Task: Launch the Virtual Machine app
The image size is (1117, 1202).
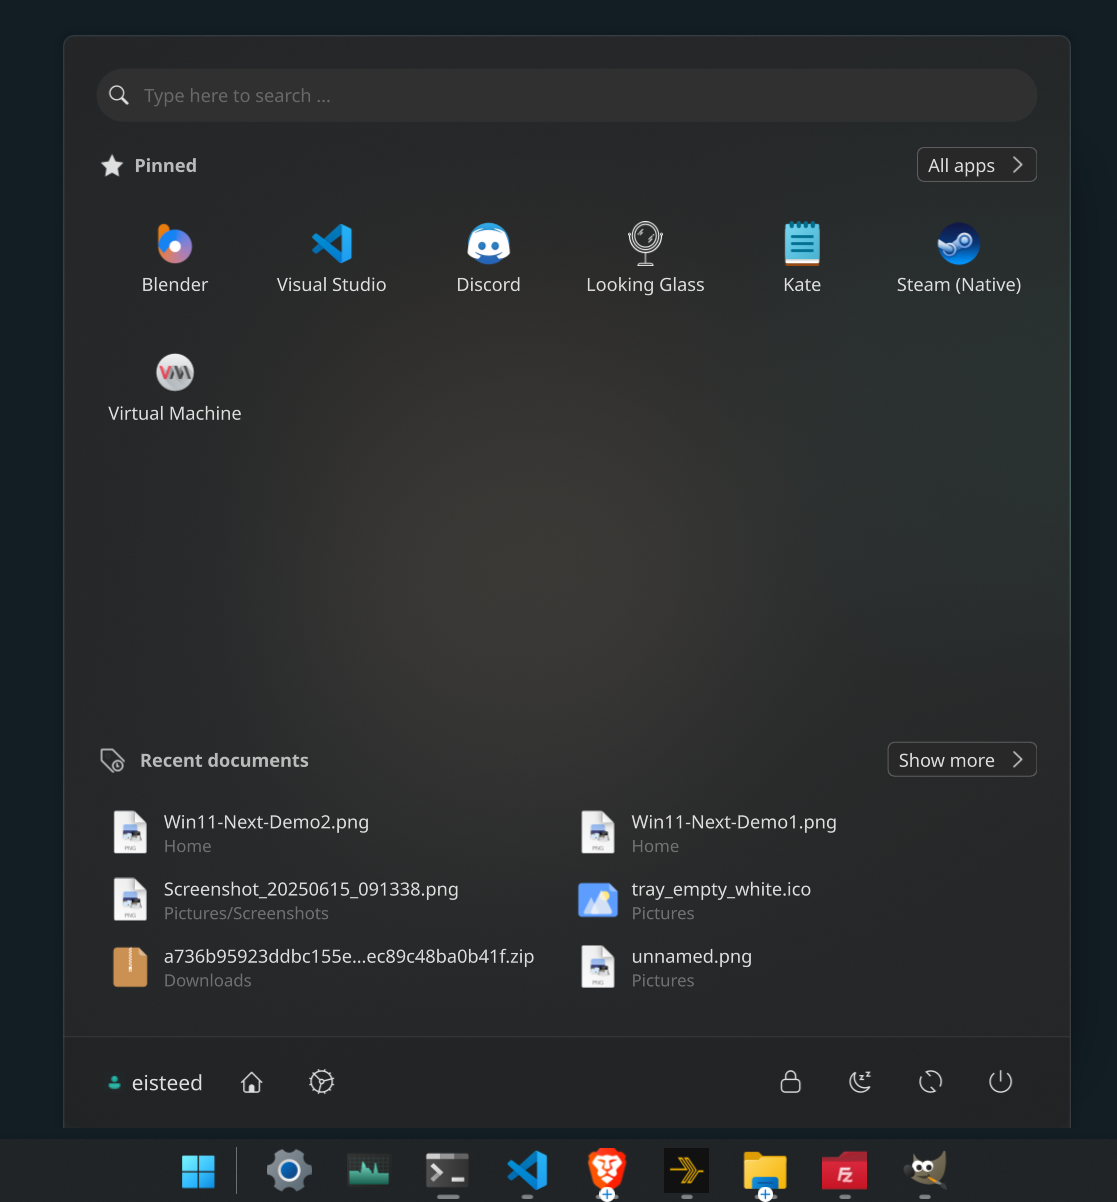Action: click(174, 387)
